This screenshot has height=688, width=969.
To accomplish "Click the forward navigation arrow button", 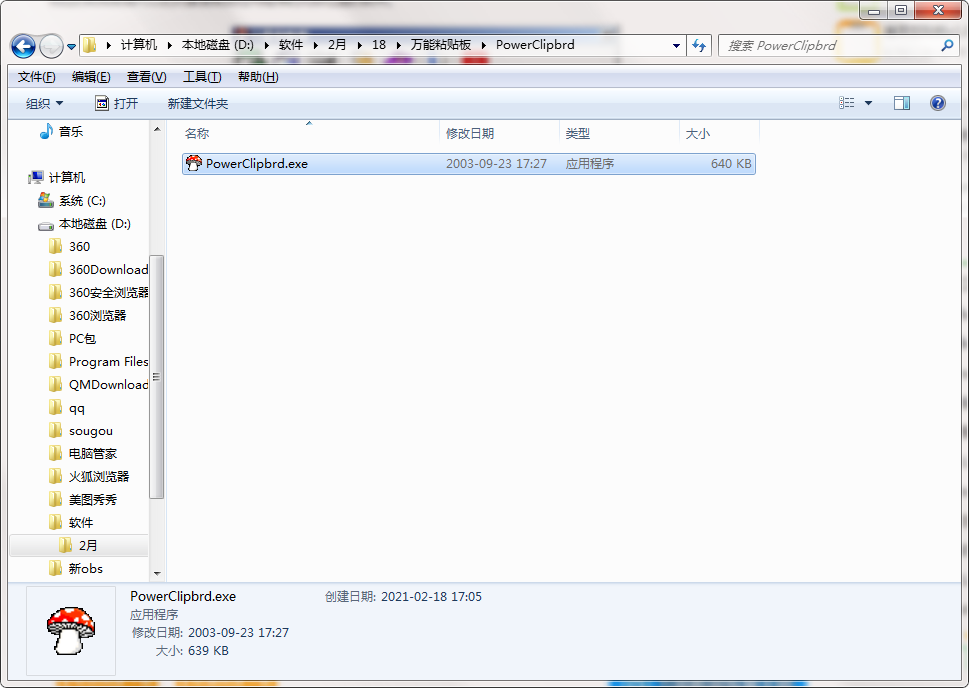I will pyautogui.click(x=51, y=46).
